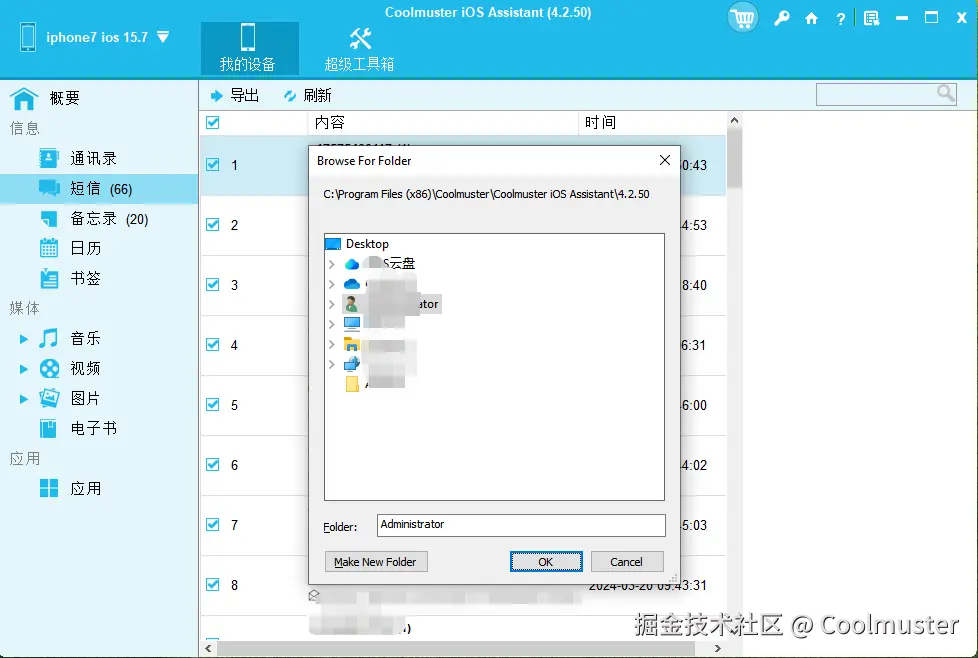Open the Apps (应用) section
Image resolution: width=978 pixels, height=658 pixels.
click(x=88, y=488)
